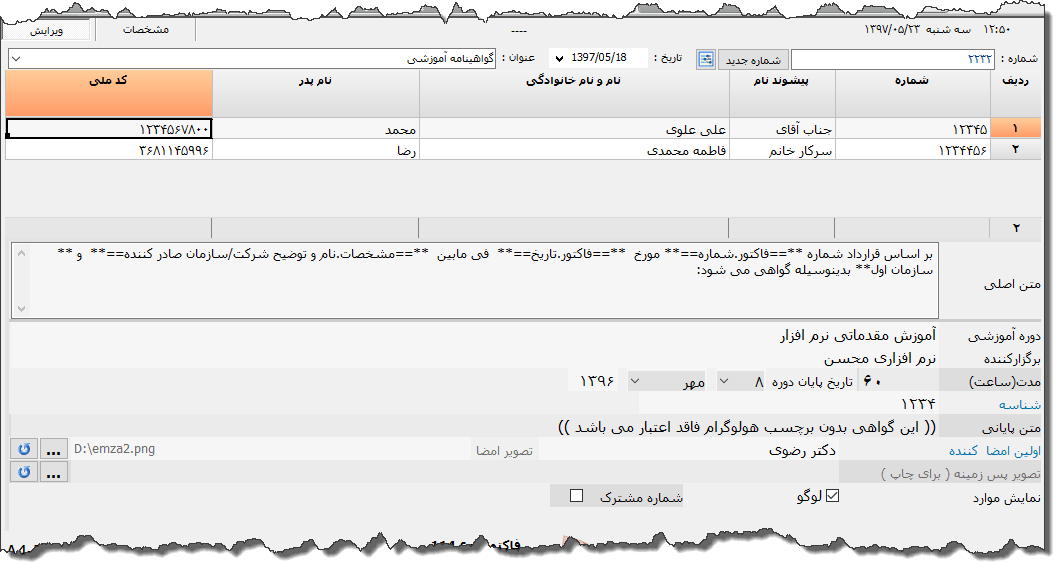Click the متن اصلی scrollbar up arrow
The height and width of the screenshot is (563, 1053).
pos(21,253)
